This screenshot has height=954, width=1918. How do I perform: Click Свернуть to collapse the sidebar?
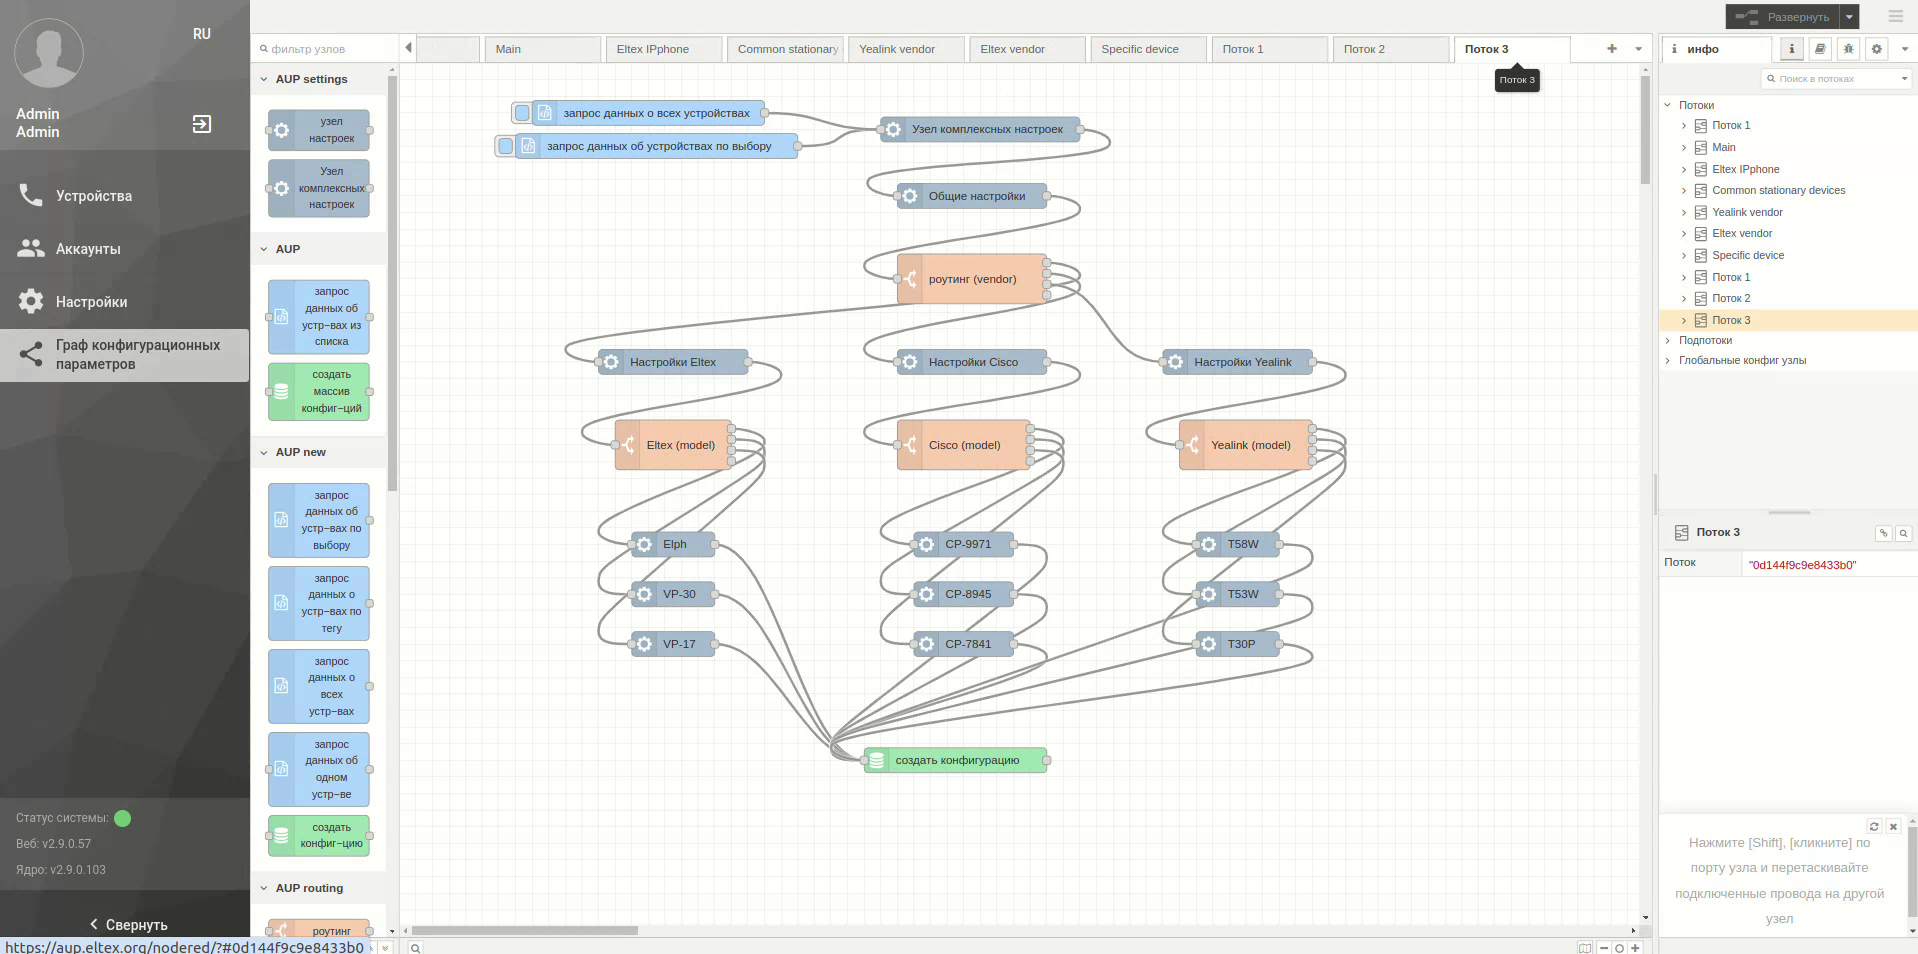[x=128, y=924]
